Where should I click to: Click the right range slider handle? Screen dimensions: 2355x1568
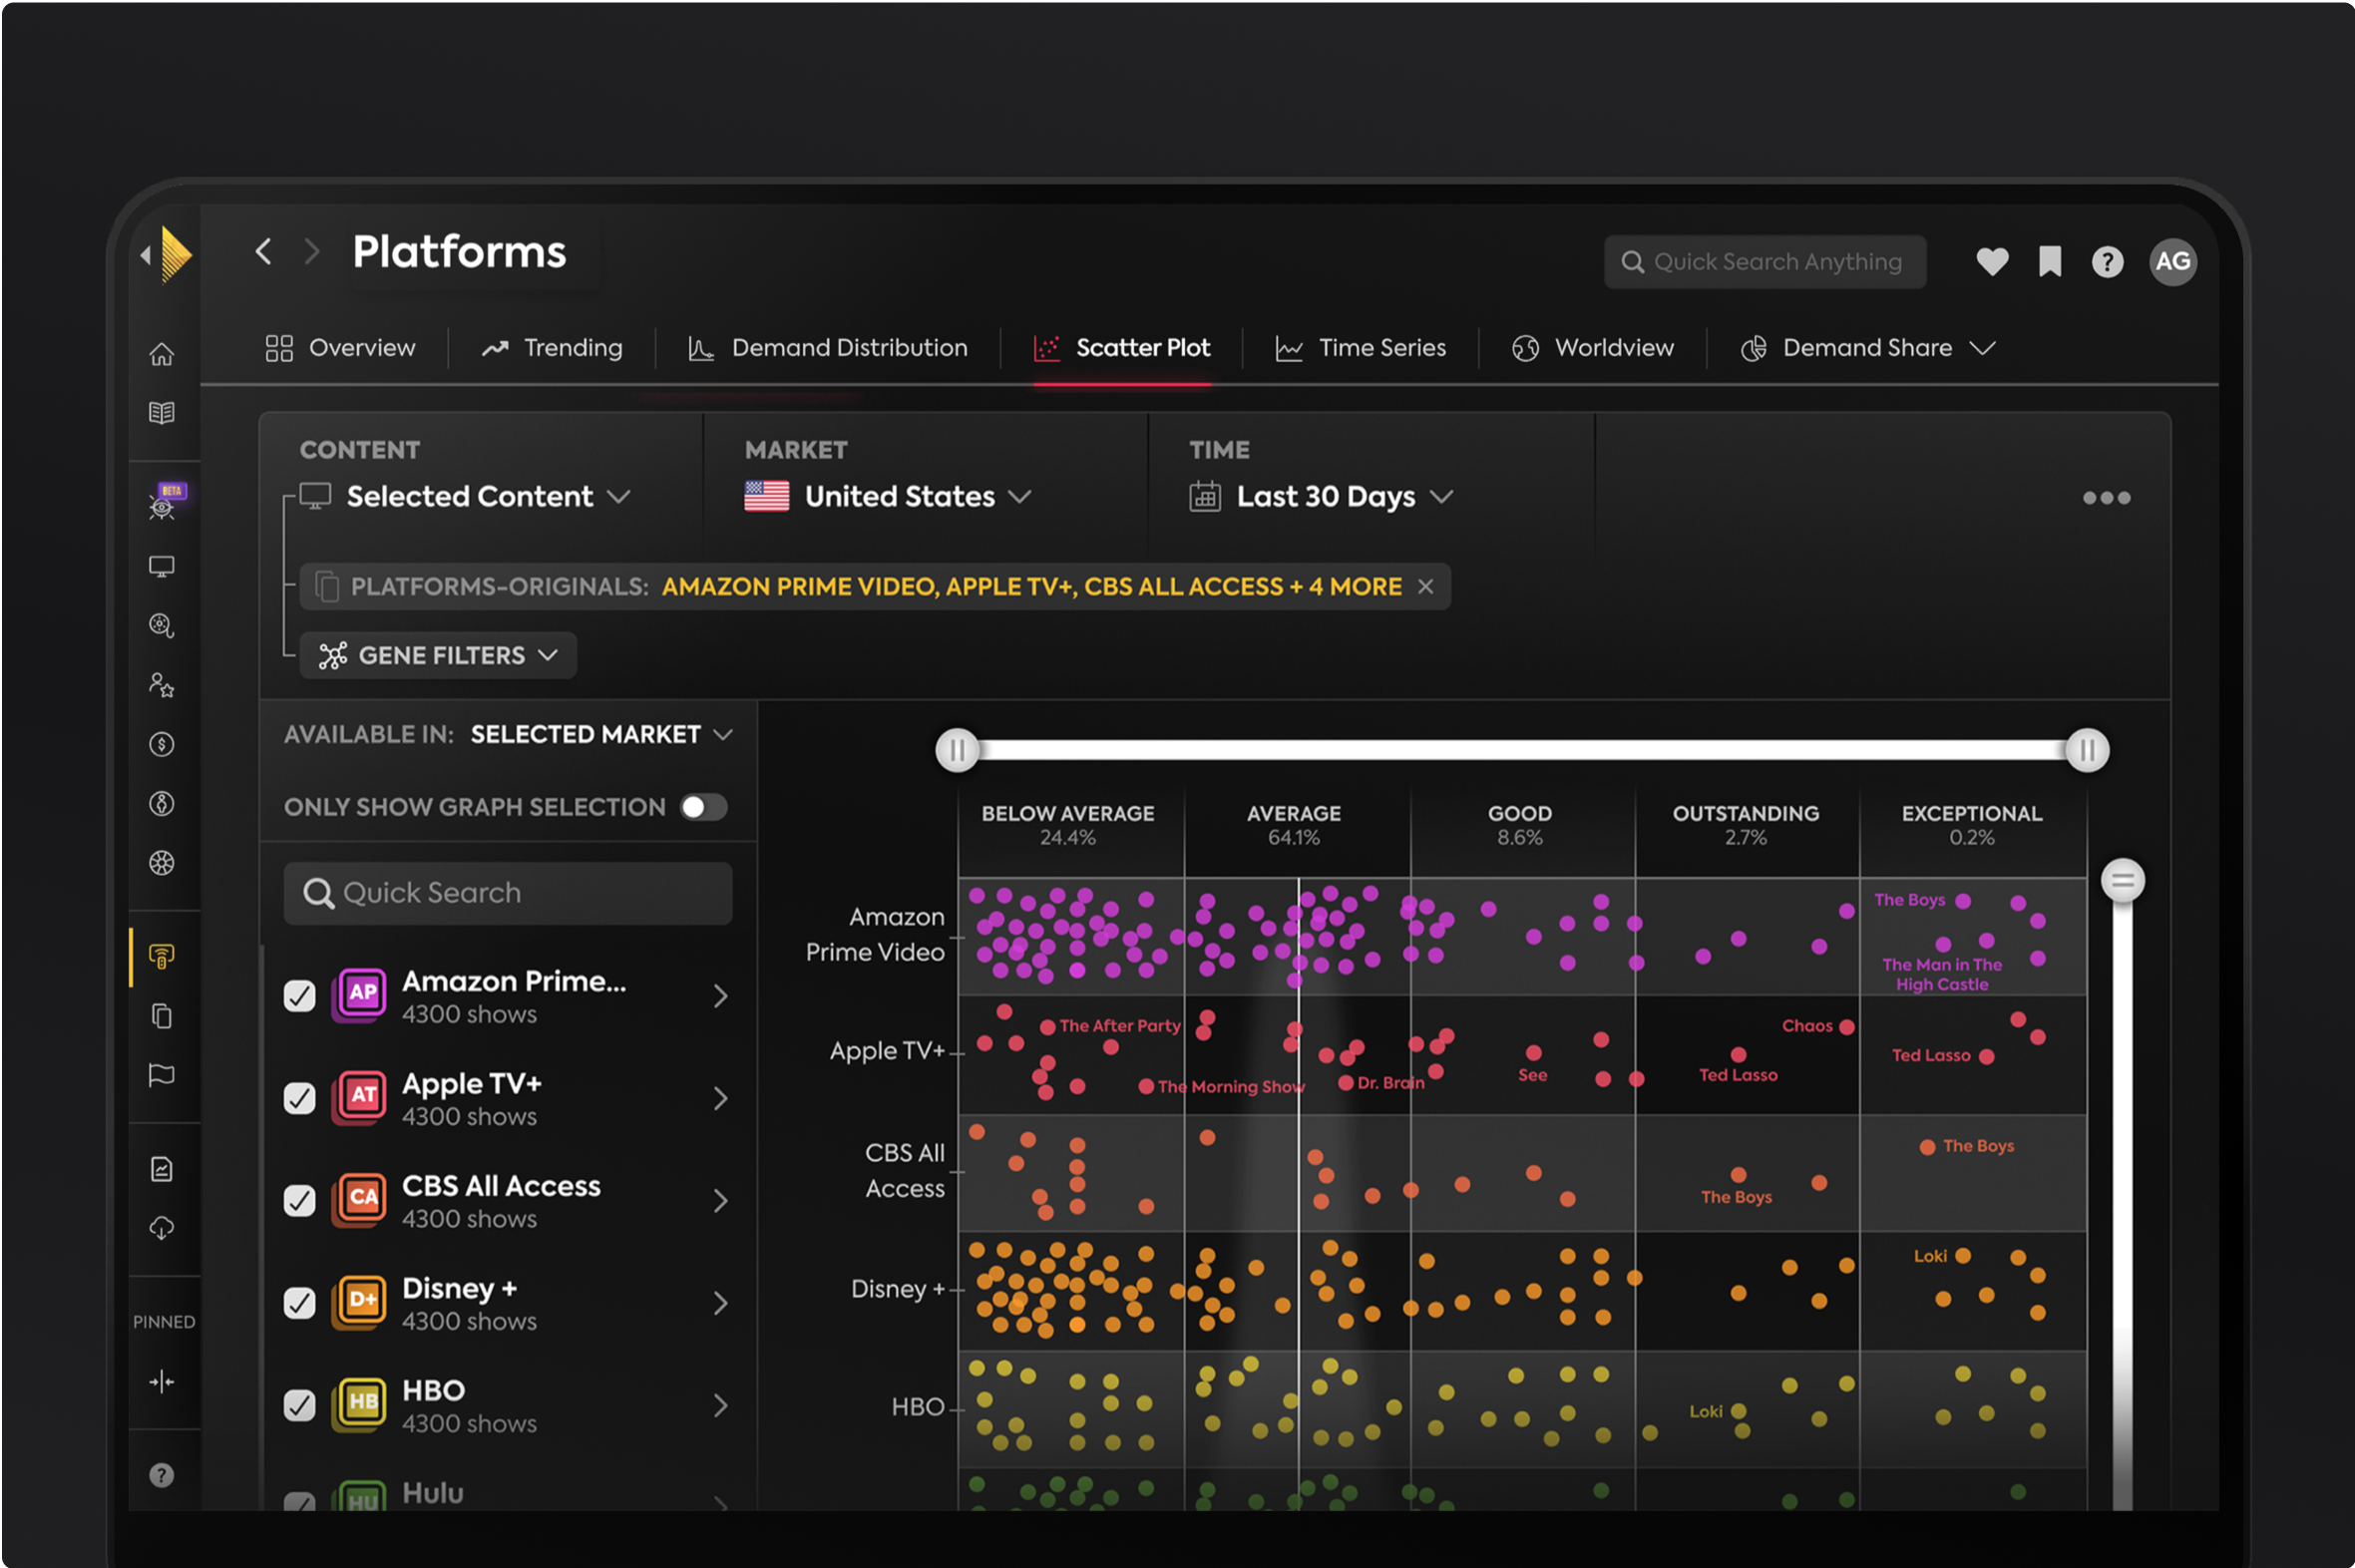(x=2087, y=750)
